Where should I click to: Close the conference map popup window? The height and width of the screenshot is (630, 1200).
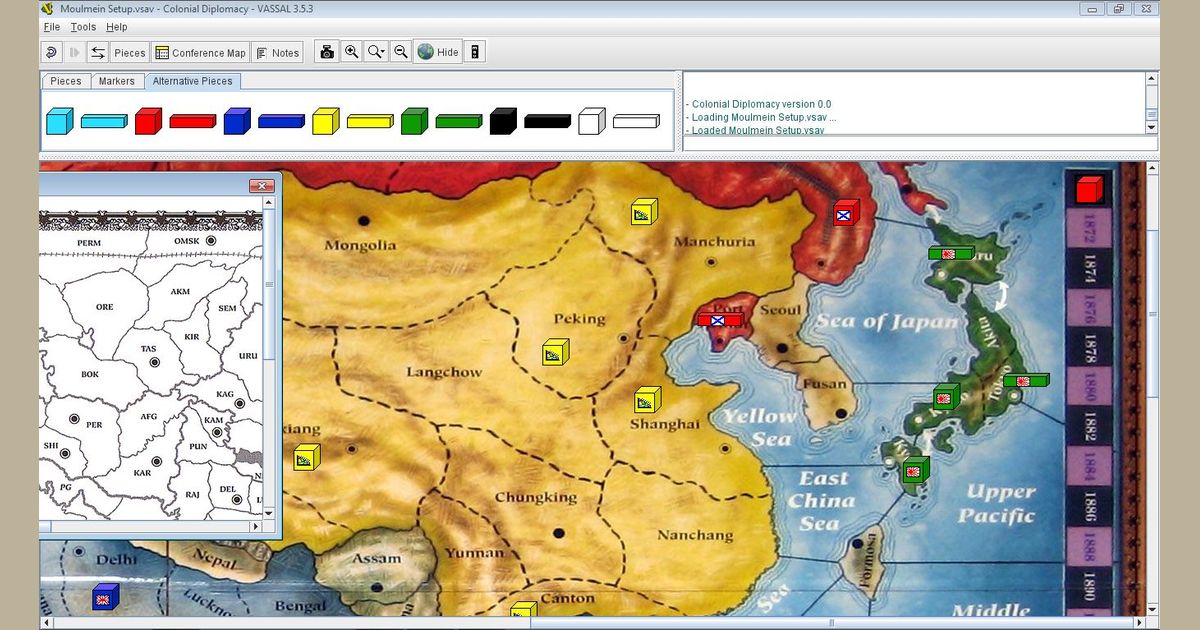tap(261, 185)
